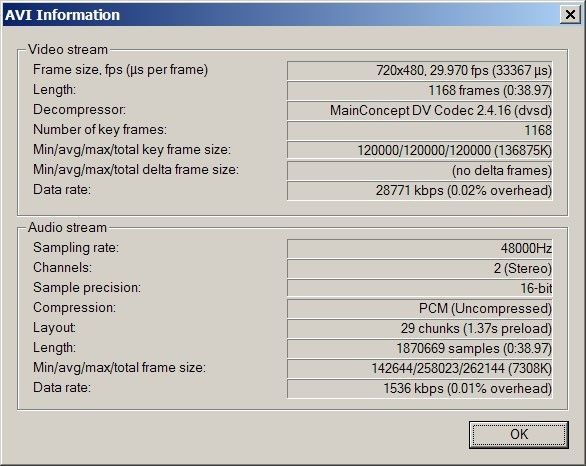586x466 pixels.
Task: Click the AVI Information title bar
Action: [x=280, y=15]
